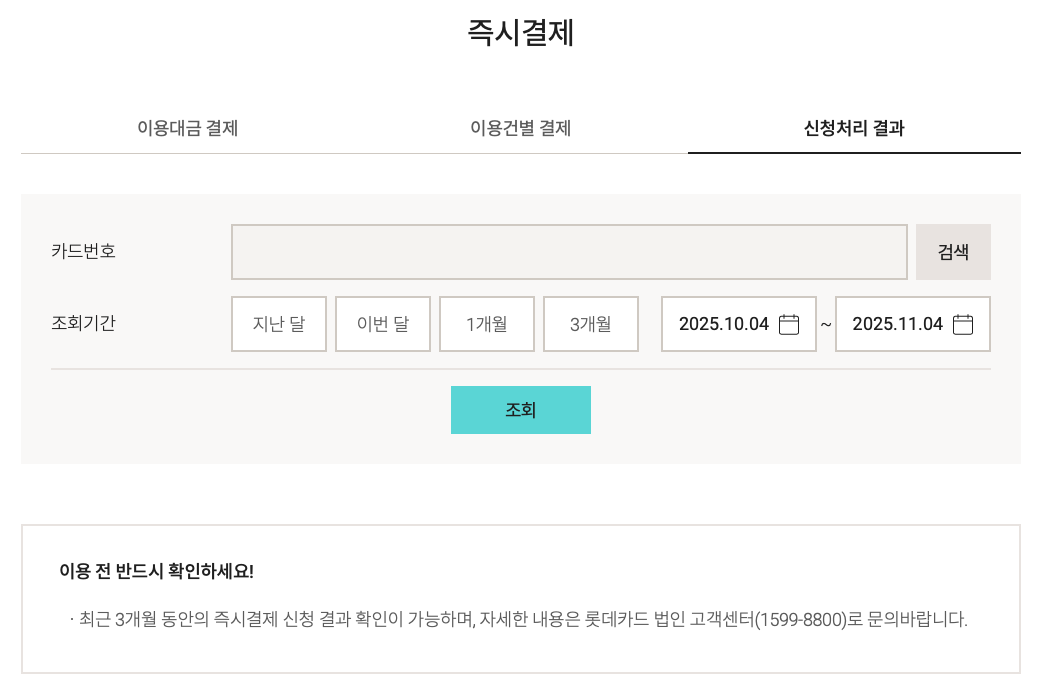
Task: Choose the 1개월 period option
Action: [487, 324]
